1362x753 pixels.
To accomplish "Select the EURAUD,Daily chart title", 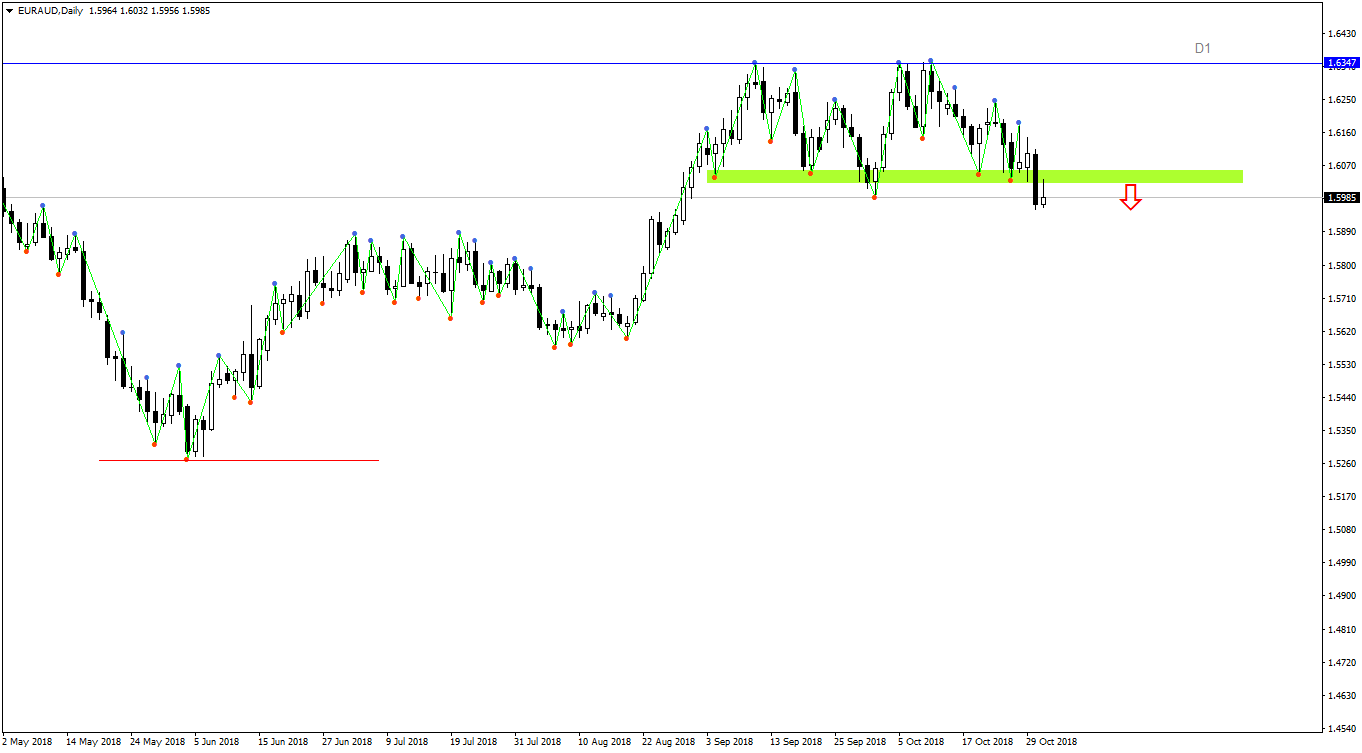I will [50, 10].
